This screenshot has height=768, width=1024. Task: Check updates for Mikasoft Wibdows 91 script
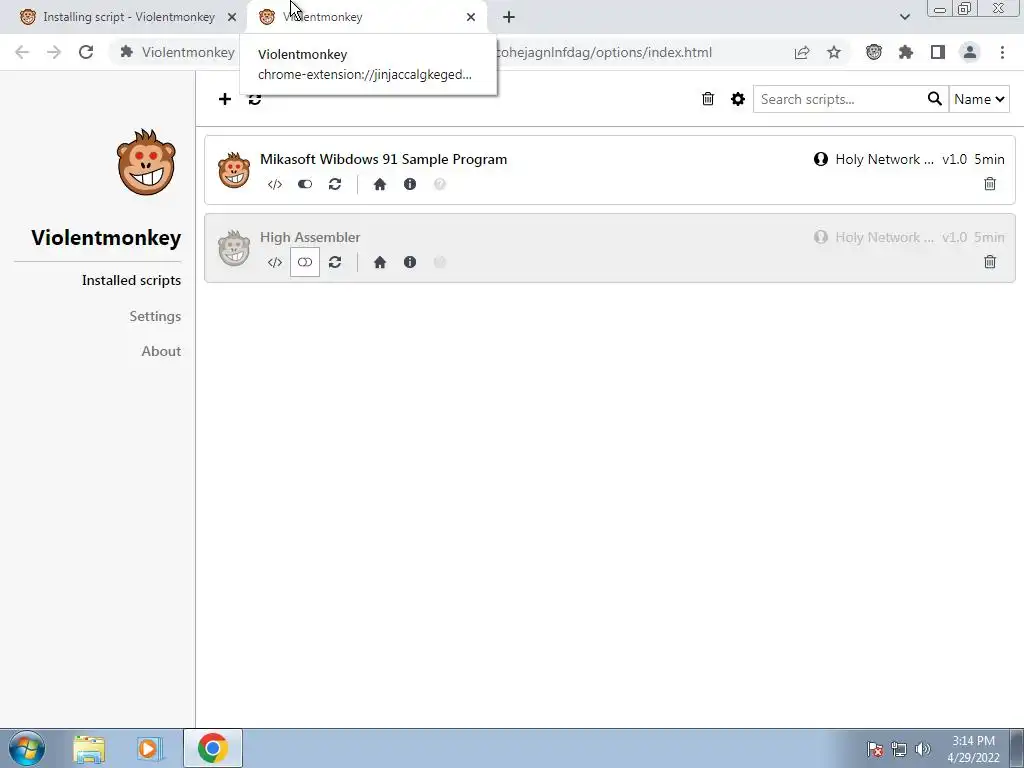(x=335, y=184)
